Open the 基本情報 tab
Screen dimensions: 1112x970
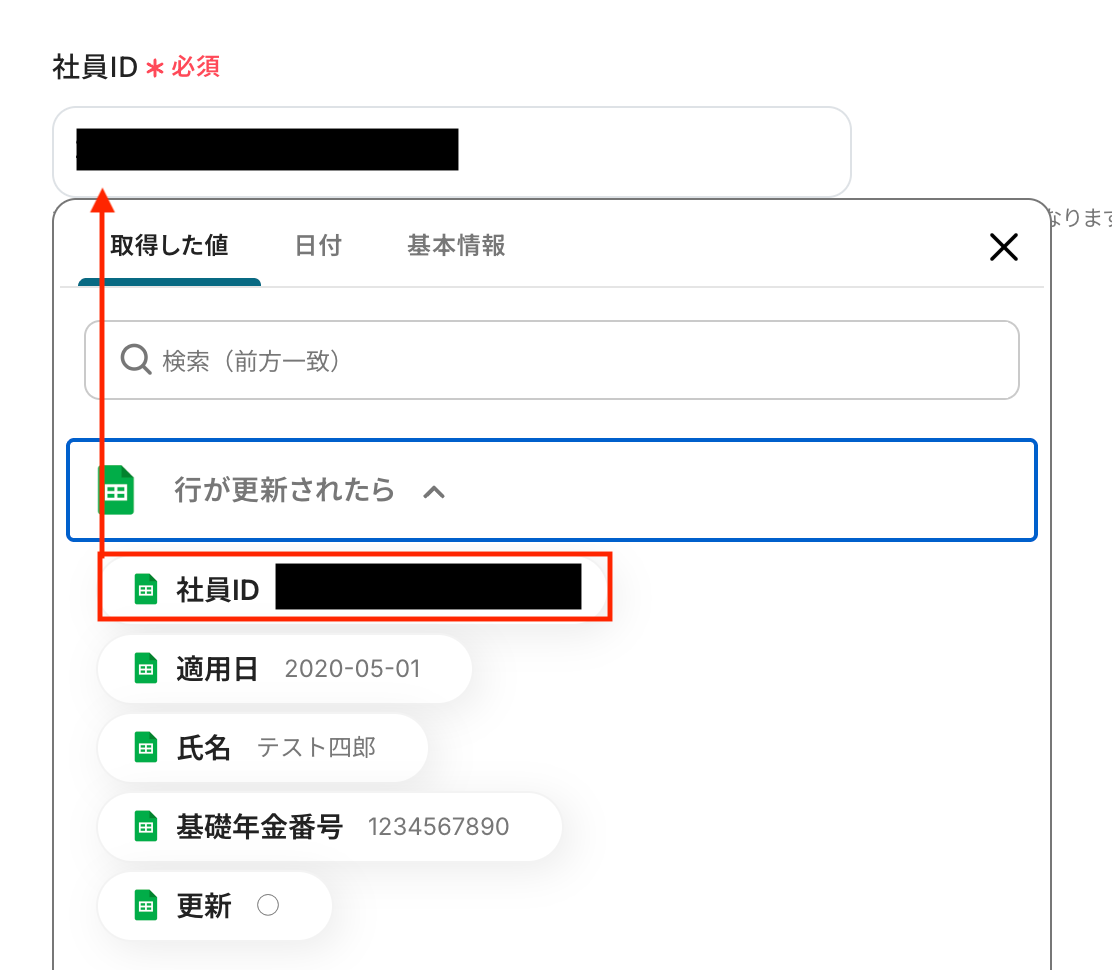pos(456,245)
